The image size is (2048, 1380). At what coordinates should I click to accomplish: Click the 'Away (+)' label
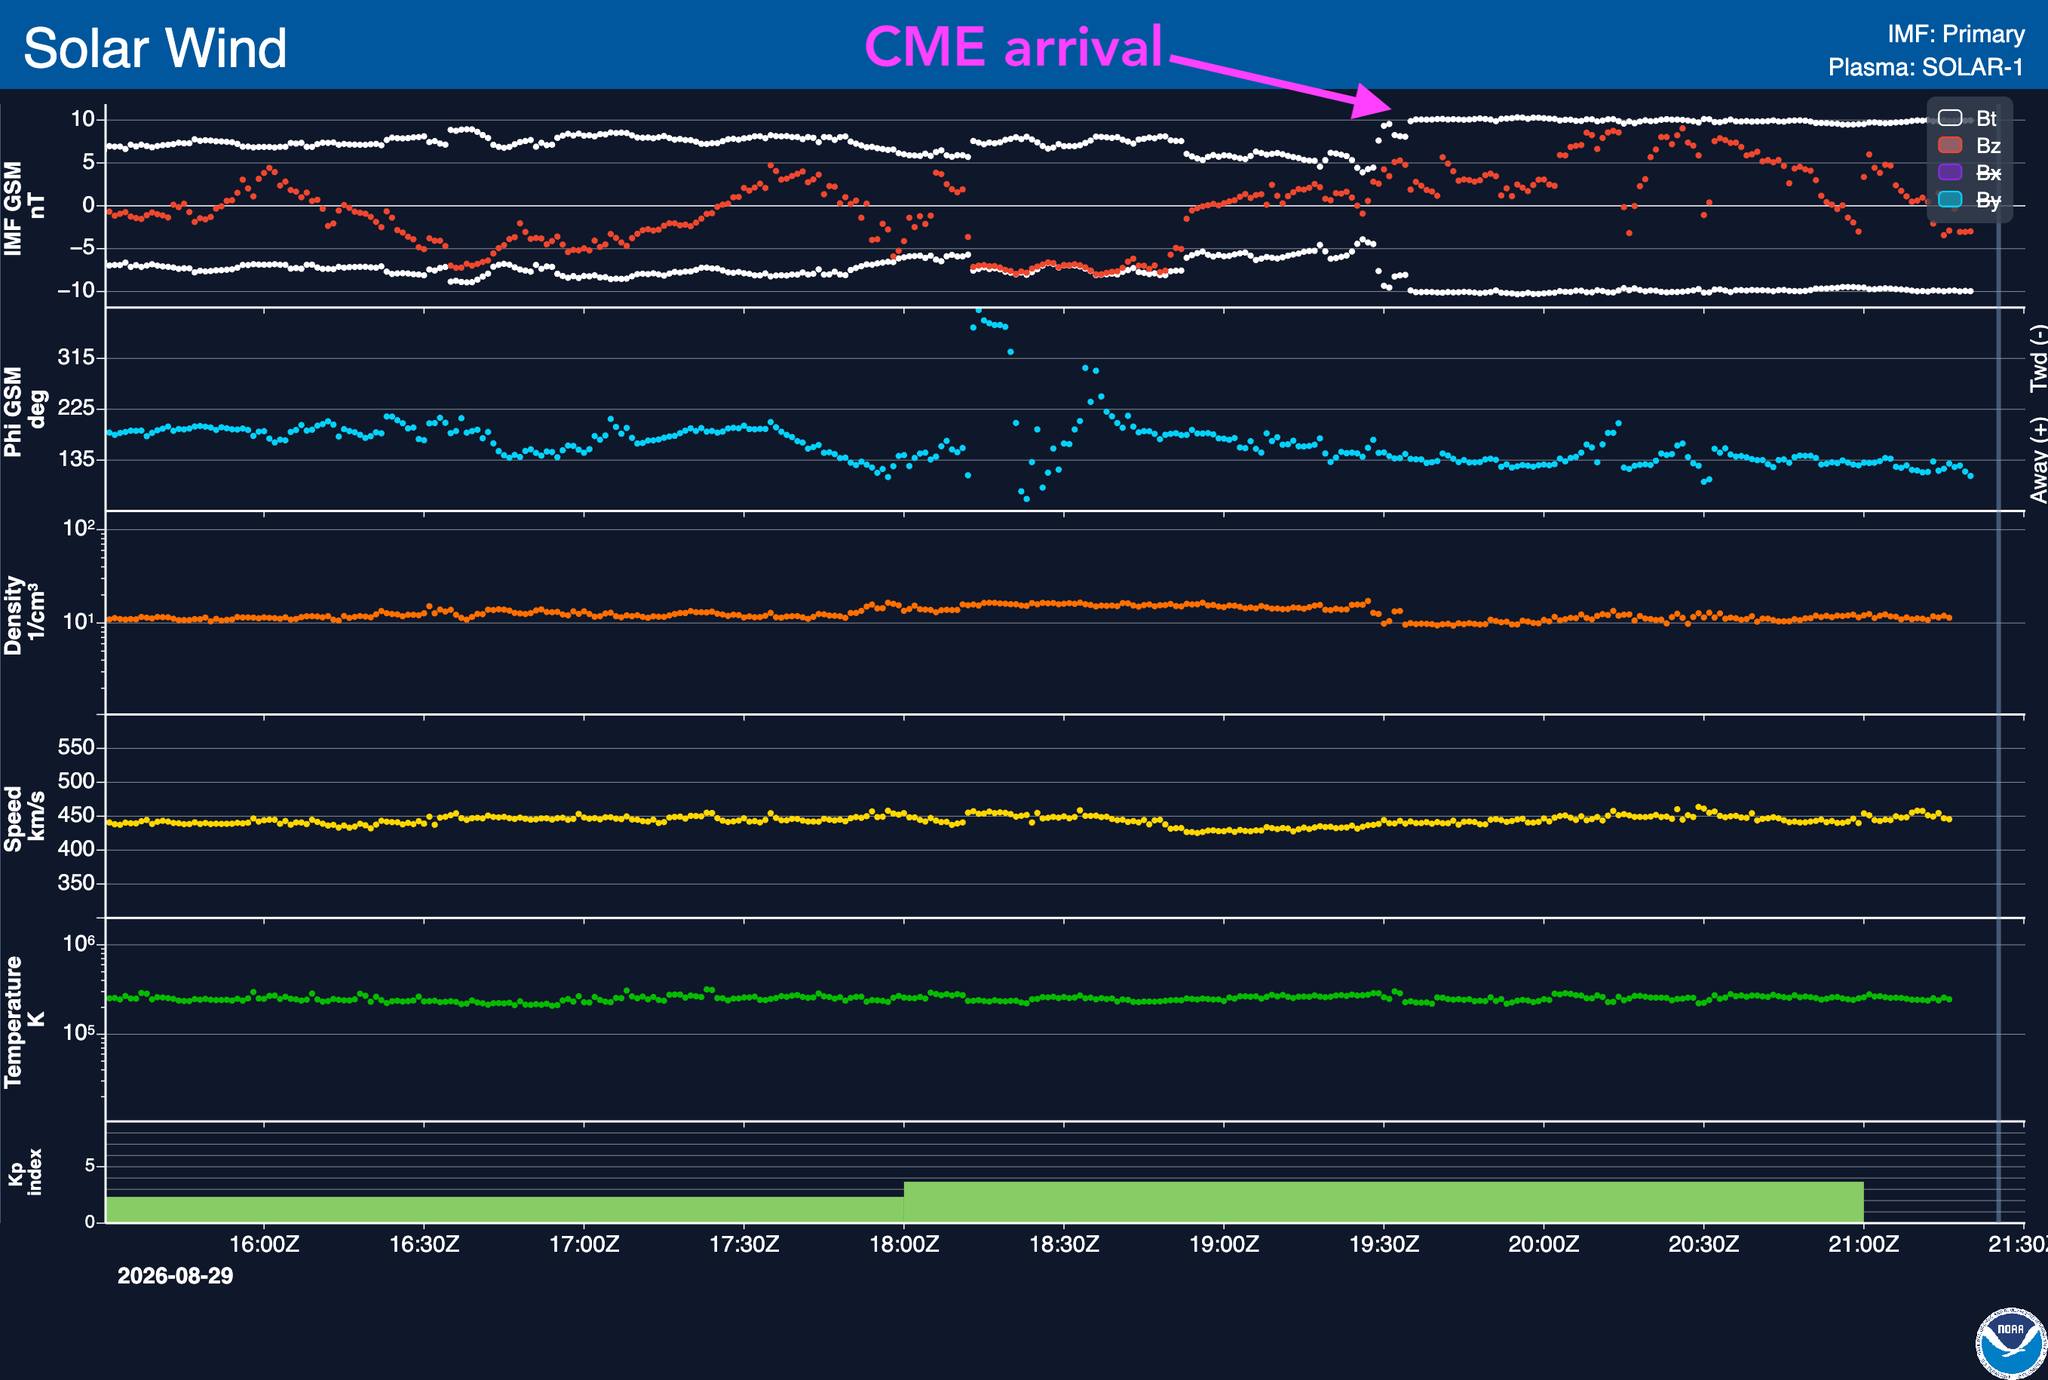2037,460
